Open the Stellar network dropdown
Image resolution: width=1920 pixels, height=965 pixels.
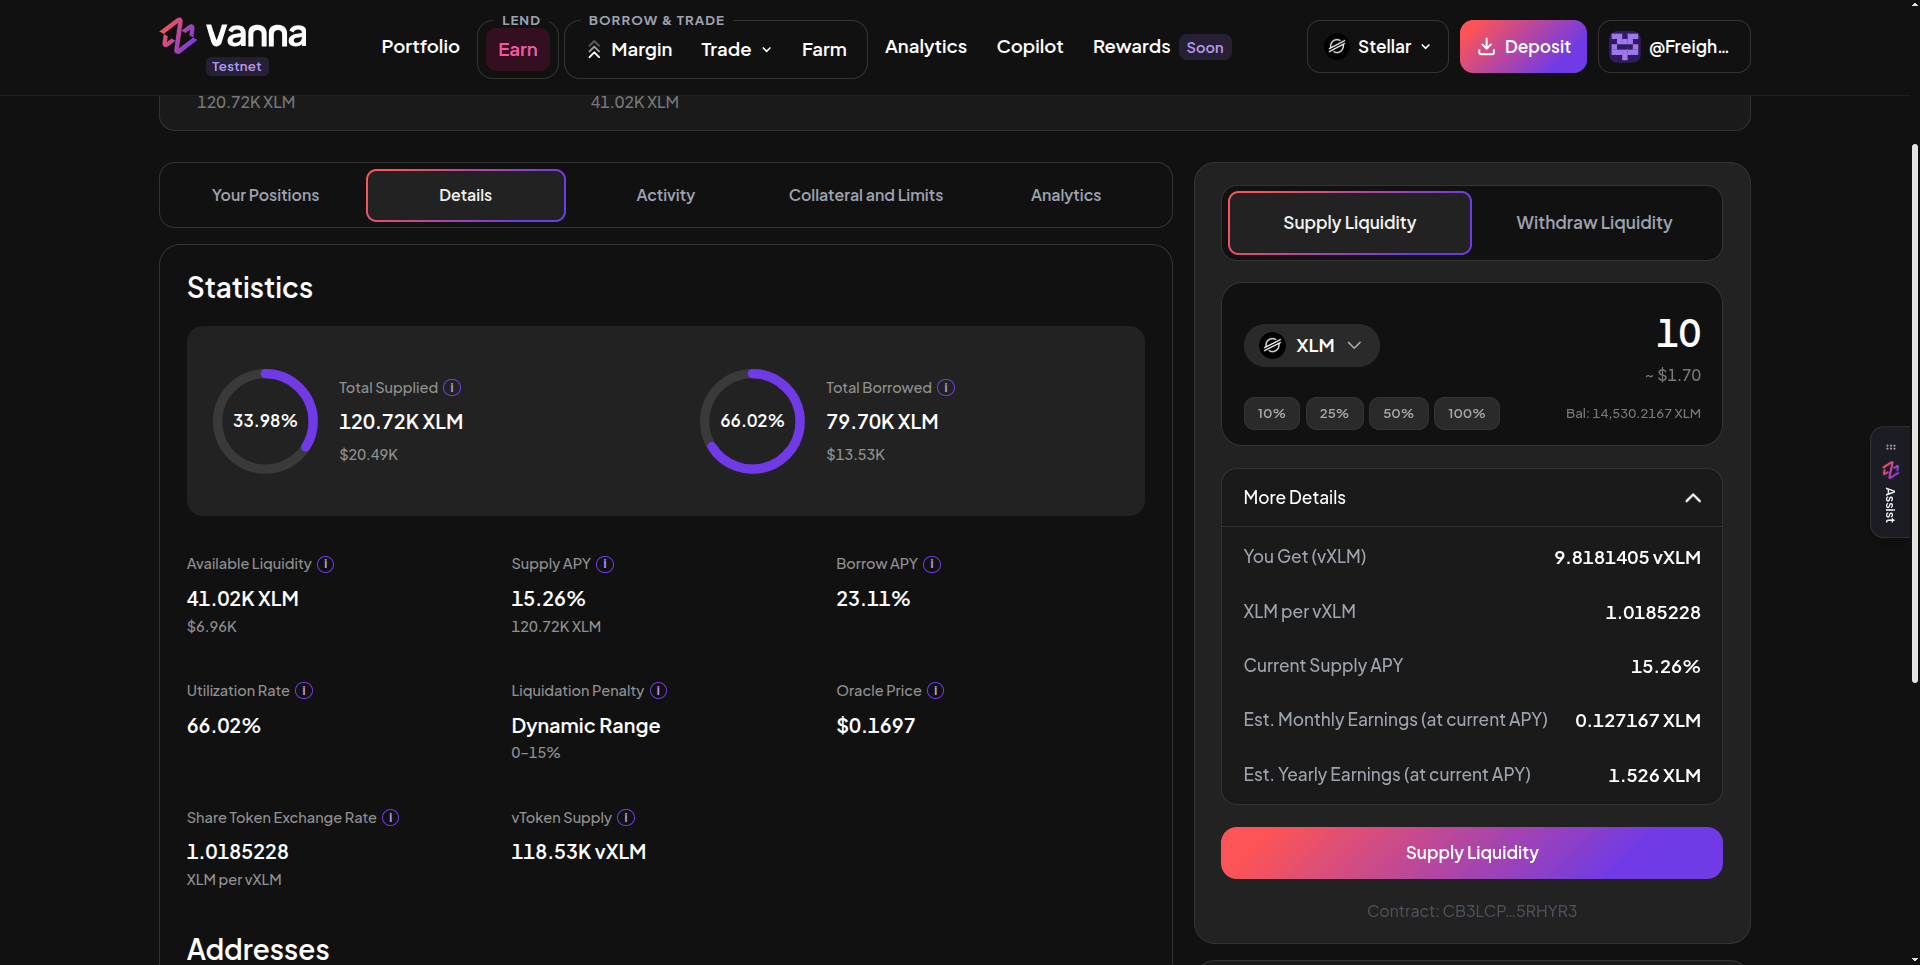pyautogui.click(x=1378, y=47)
